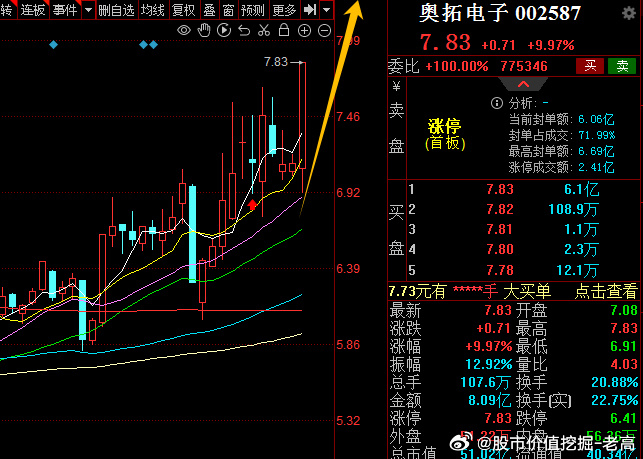Screen dimensions: 643x459
Task: Click the green 卖 sell button
Action: [623, 66]
